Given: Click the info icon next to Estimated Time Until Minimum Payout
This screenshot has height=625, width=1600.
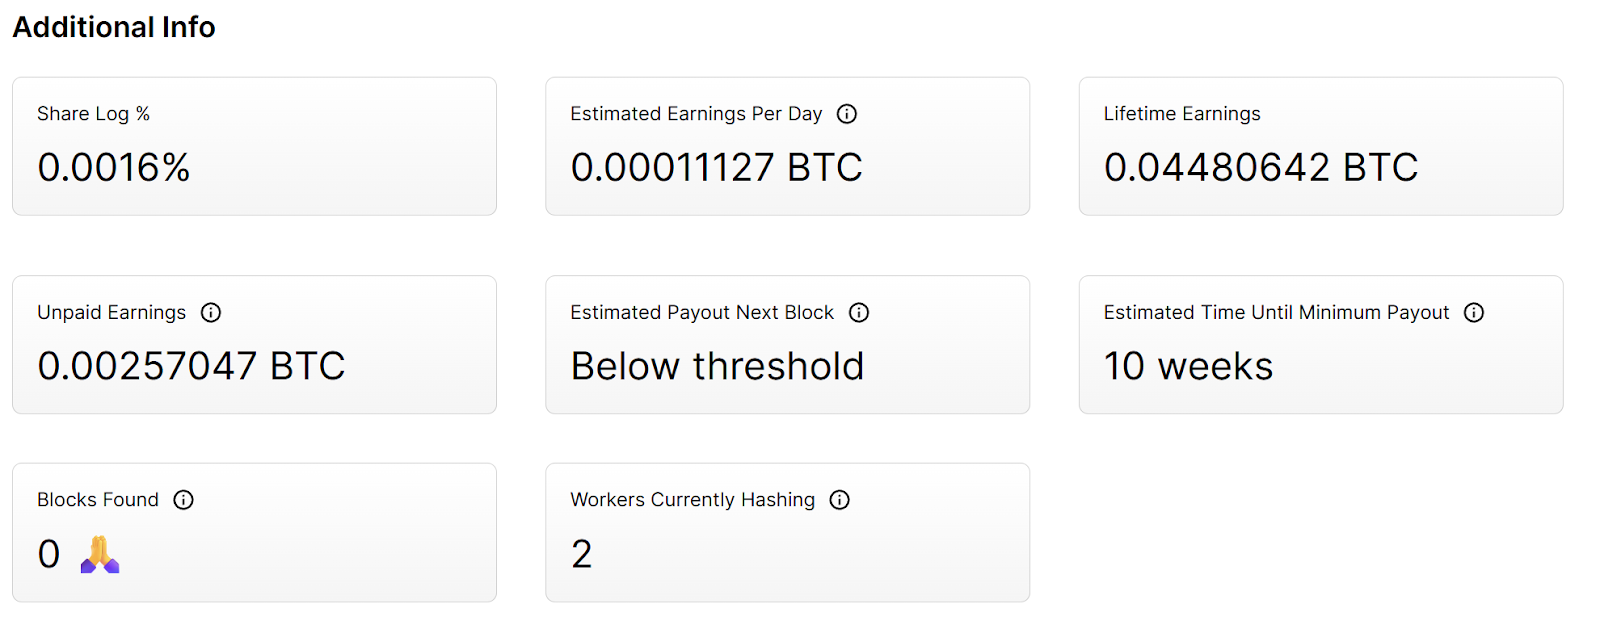Looking at the screenshot, I should (x=1473, y=312).
